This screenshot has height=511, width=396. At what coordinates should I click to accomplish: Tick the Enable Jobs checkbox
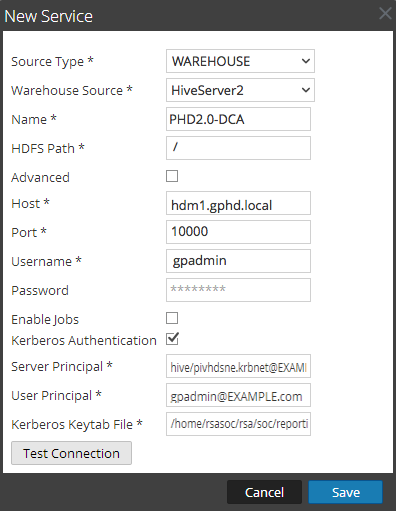[172, 318]
